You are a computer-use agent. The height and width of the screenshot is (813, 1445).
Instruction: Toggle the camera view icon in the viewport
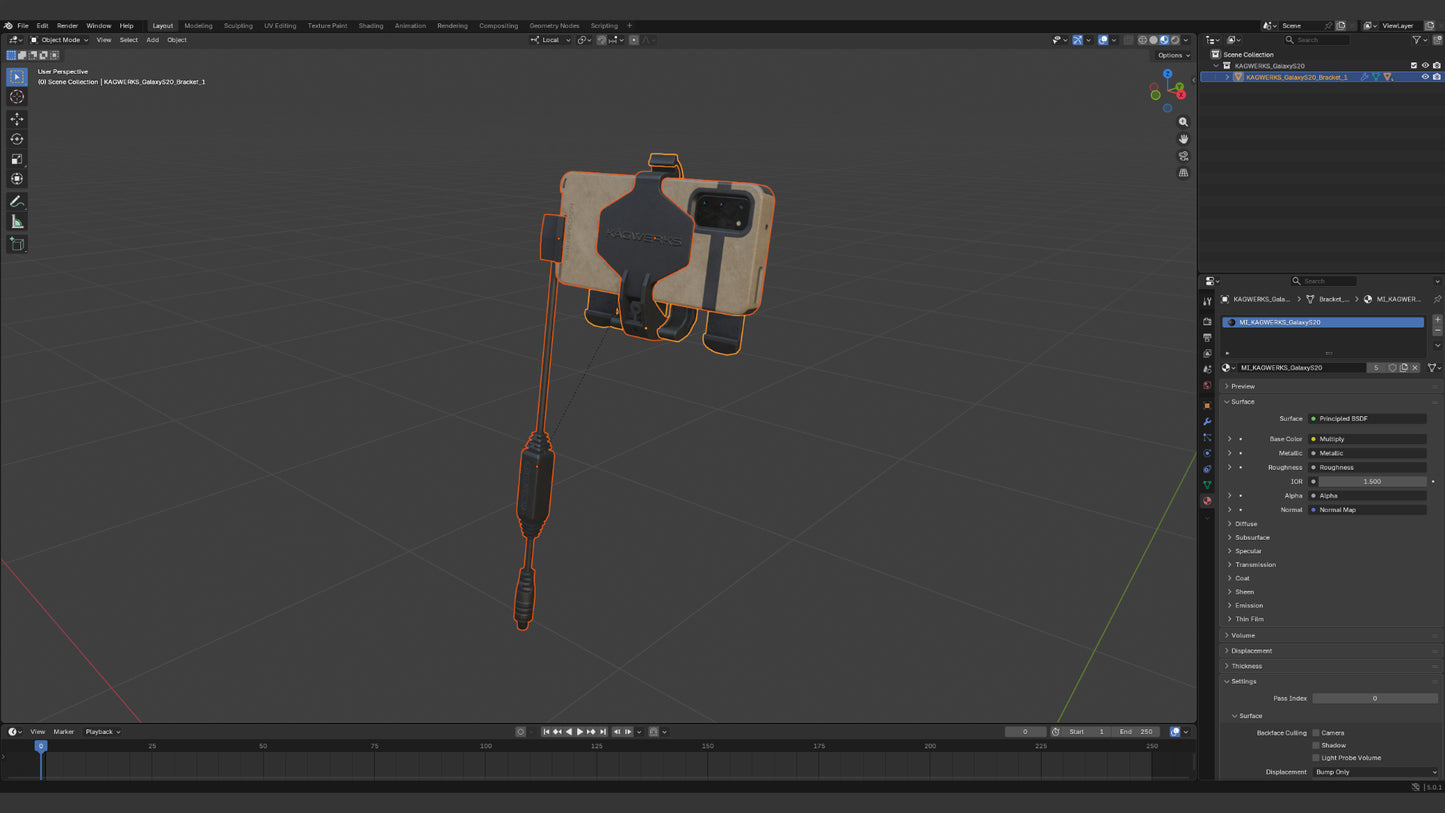[1183, 156]
